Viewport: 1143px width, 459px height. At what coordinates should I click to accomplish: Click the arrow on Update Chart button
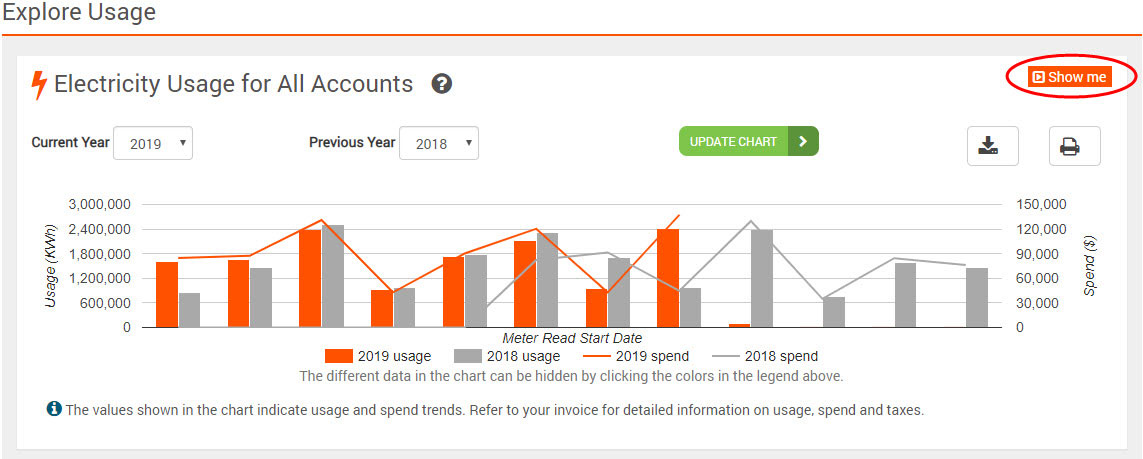coord(803,141)
